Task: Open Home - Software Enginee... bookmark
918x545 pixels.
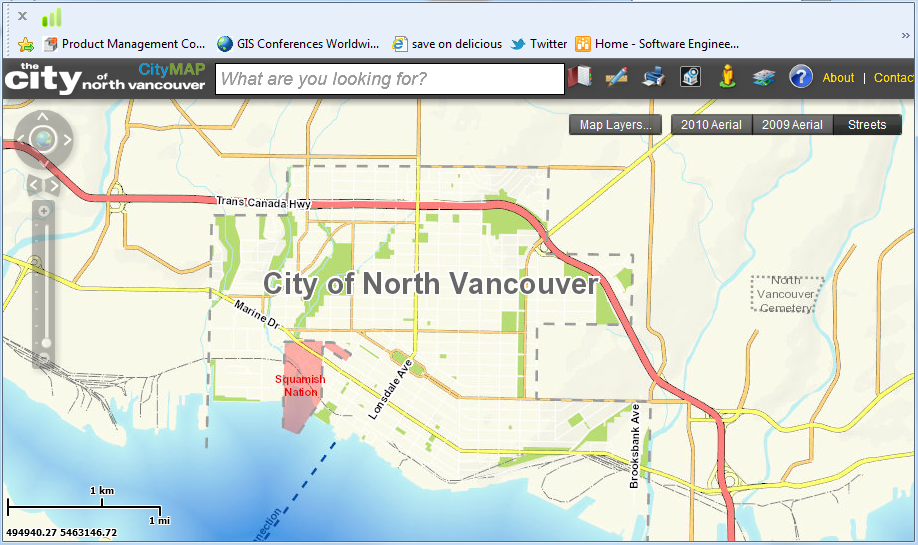Action: [657, 44]
